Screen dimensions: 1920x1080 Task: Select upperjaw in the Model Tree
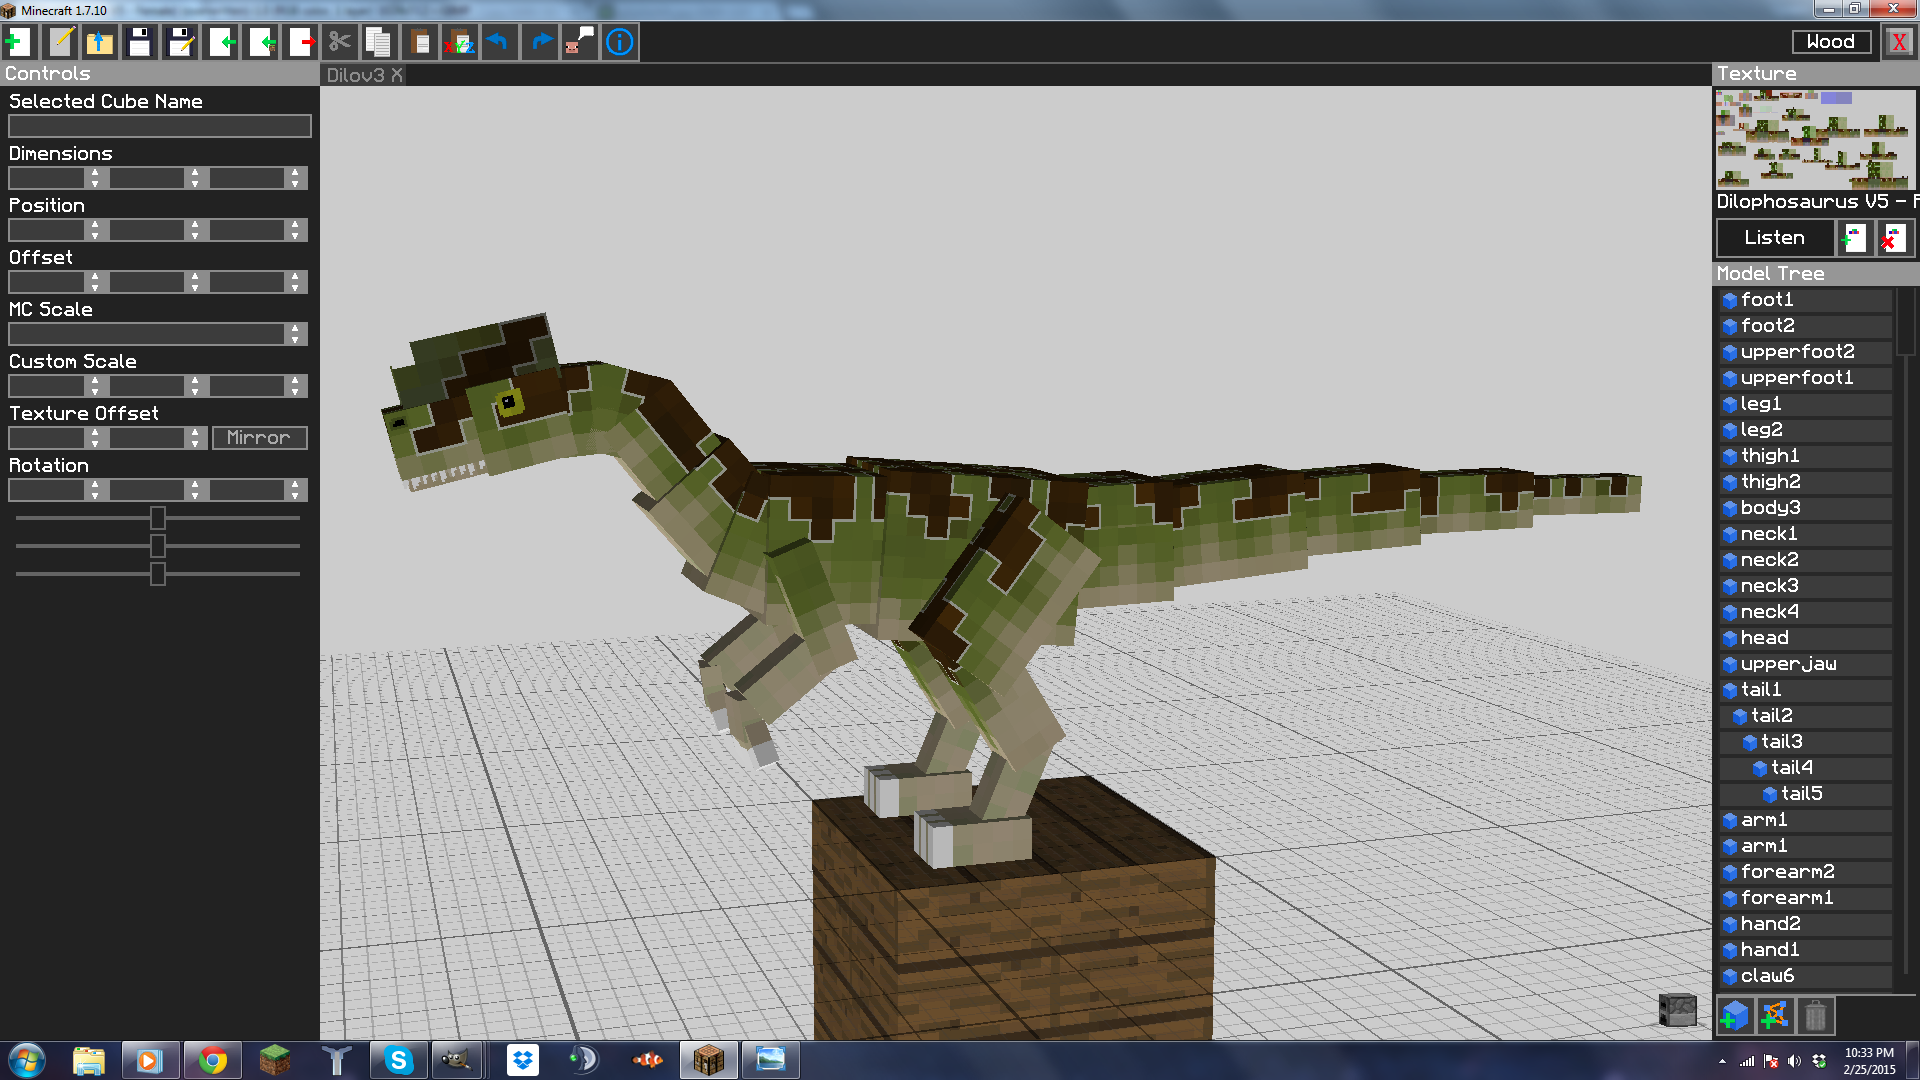(x=1805, y=664)
